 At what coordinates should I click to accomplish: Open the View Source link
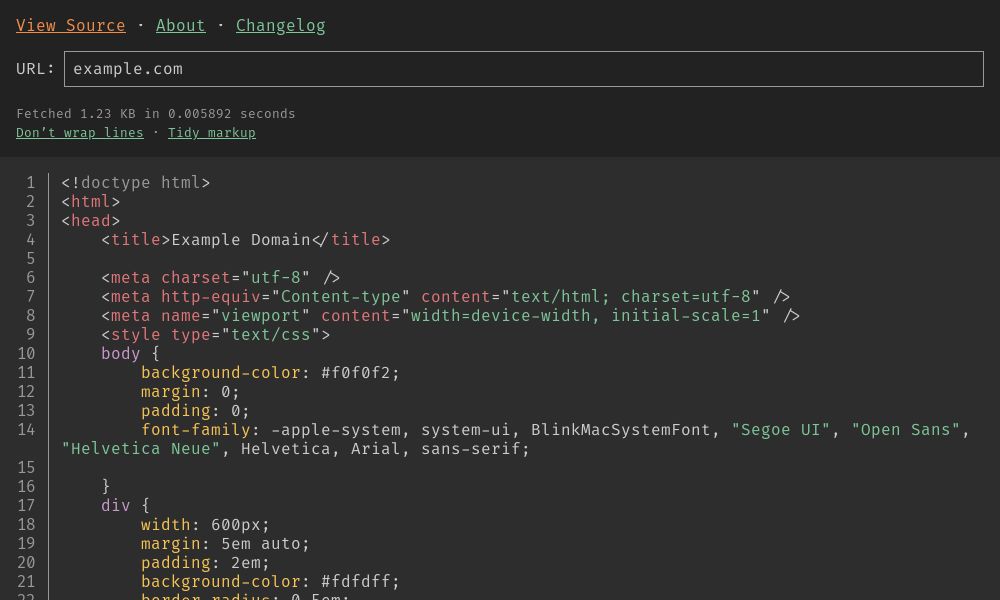pos(71,25)
